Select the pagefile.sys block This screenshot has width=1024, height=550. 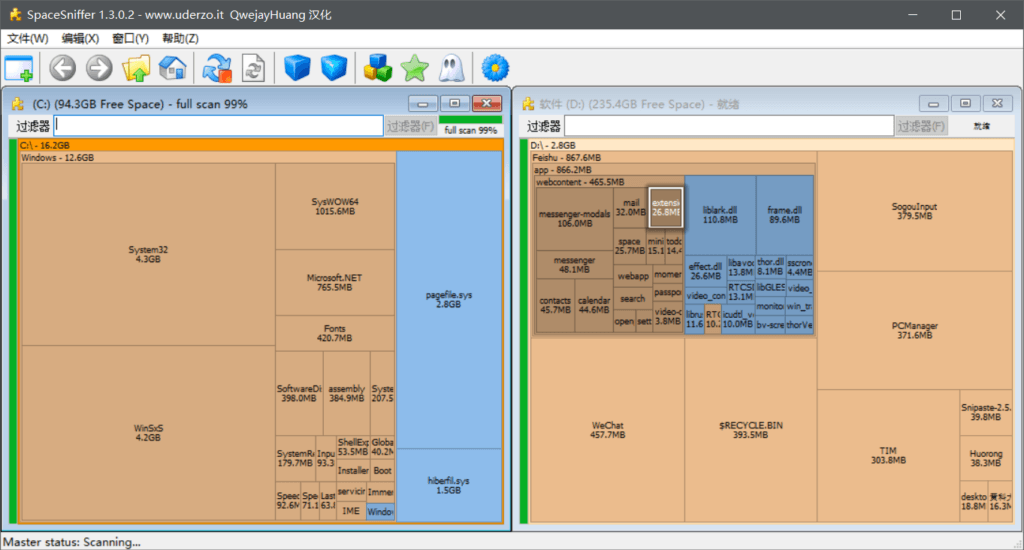click(448, 299)
